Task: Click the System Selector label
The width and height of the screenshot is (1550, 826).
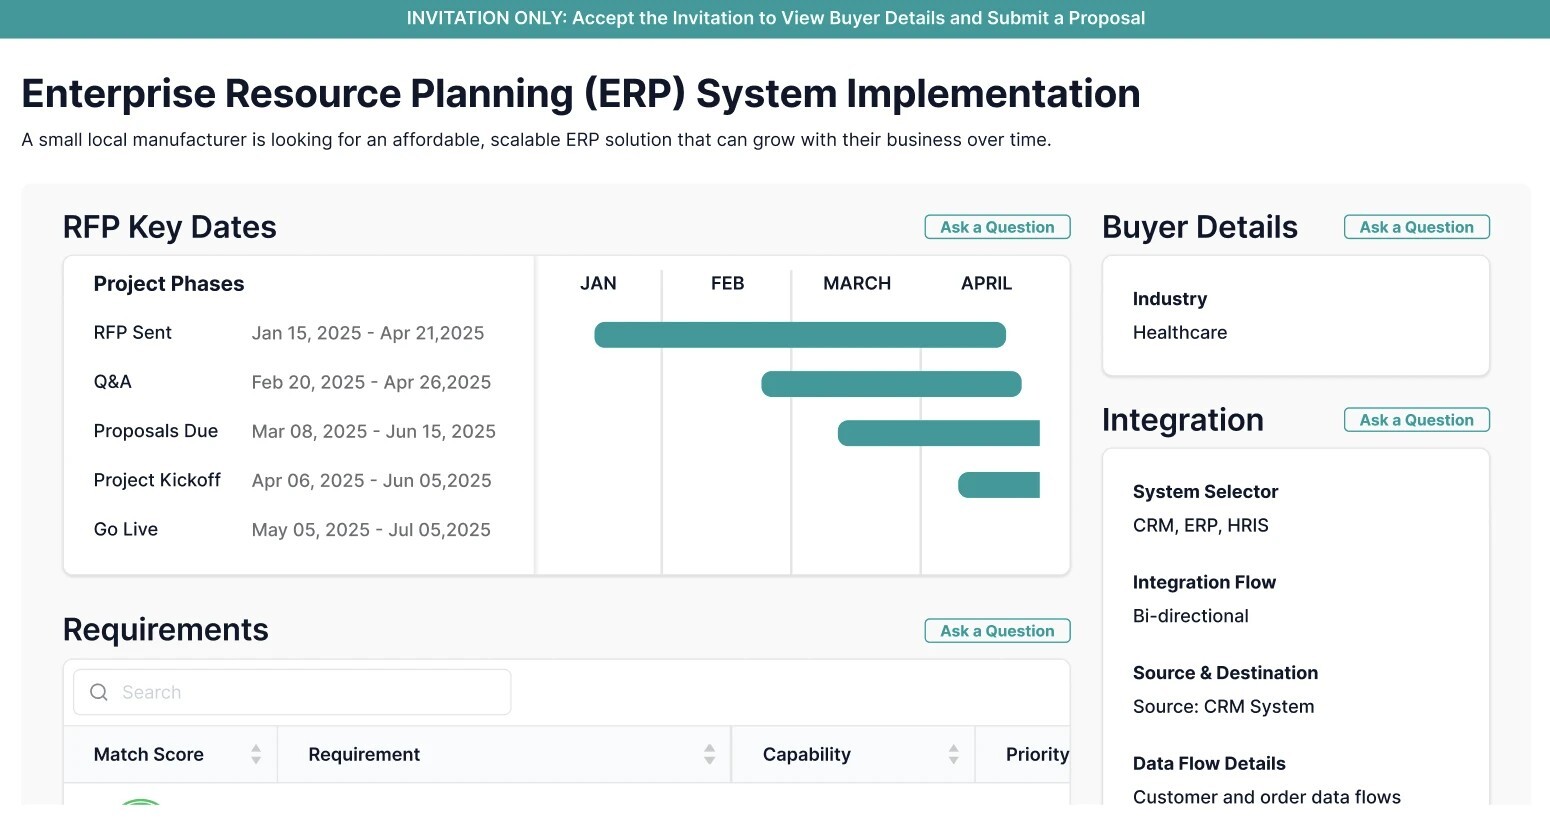Action: [x=1206, y=491]
